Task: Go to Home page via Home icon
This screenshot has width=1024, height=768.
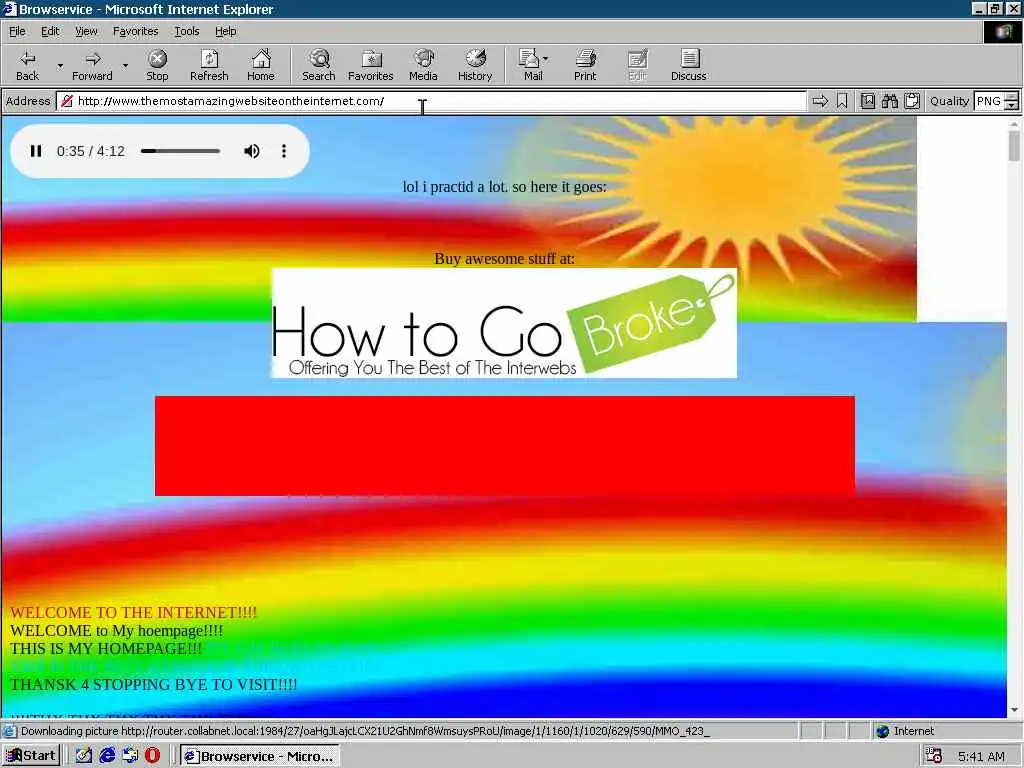Action: pos(261,65)
